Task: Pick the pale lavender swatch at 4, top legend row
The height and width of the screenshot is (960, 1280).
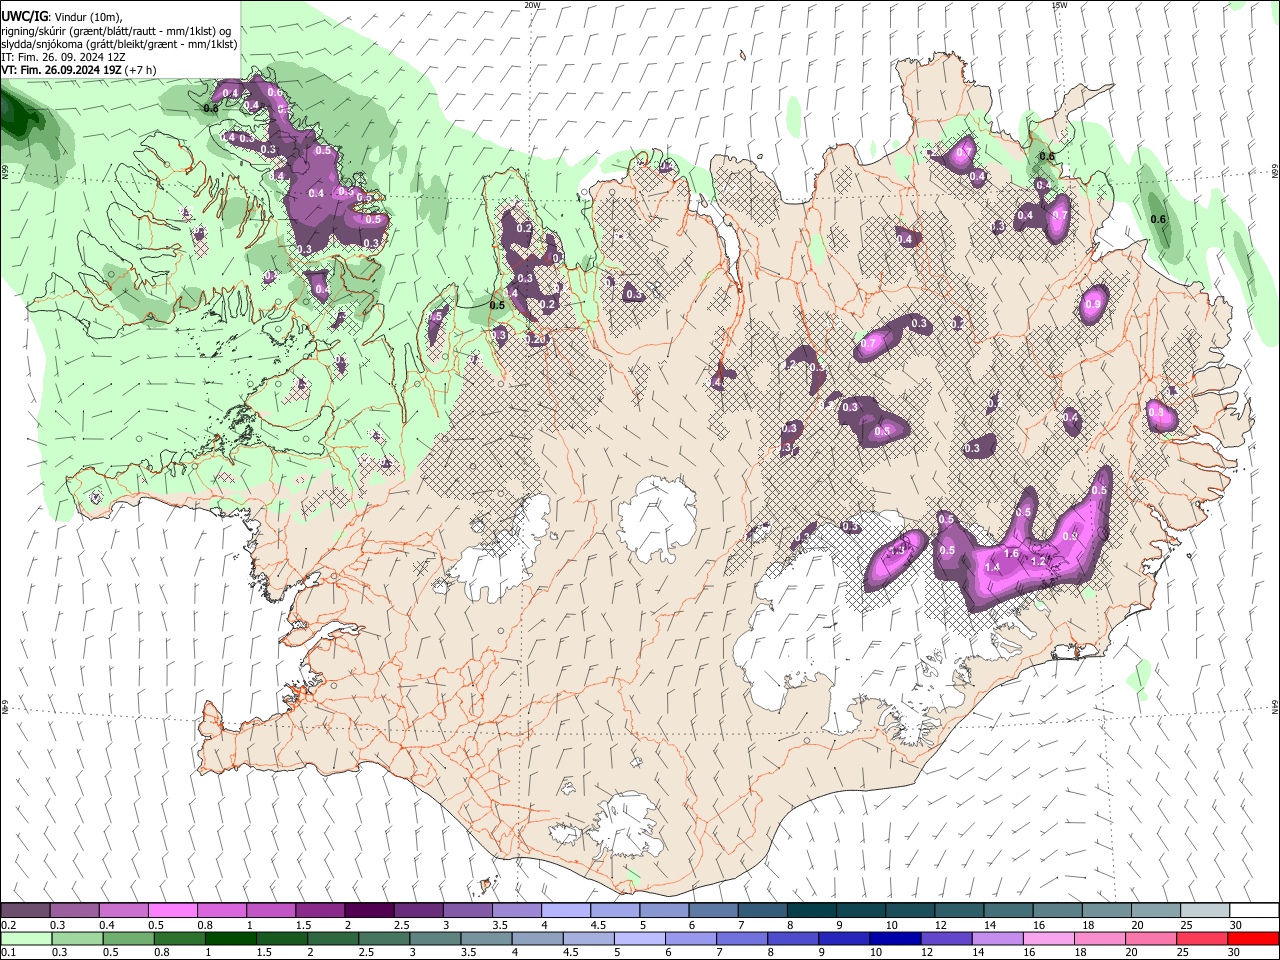Action: coord(564,910)
